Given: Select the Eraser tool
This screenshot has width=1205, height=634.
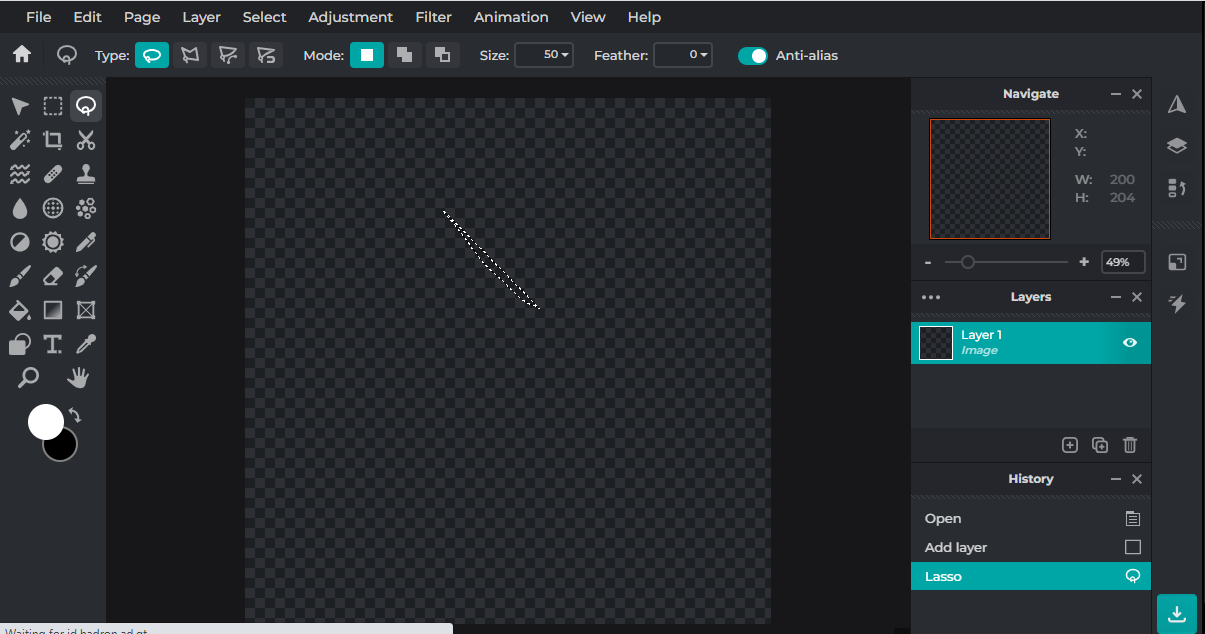Looking at the screenshot, I should tap(53, 276).
